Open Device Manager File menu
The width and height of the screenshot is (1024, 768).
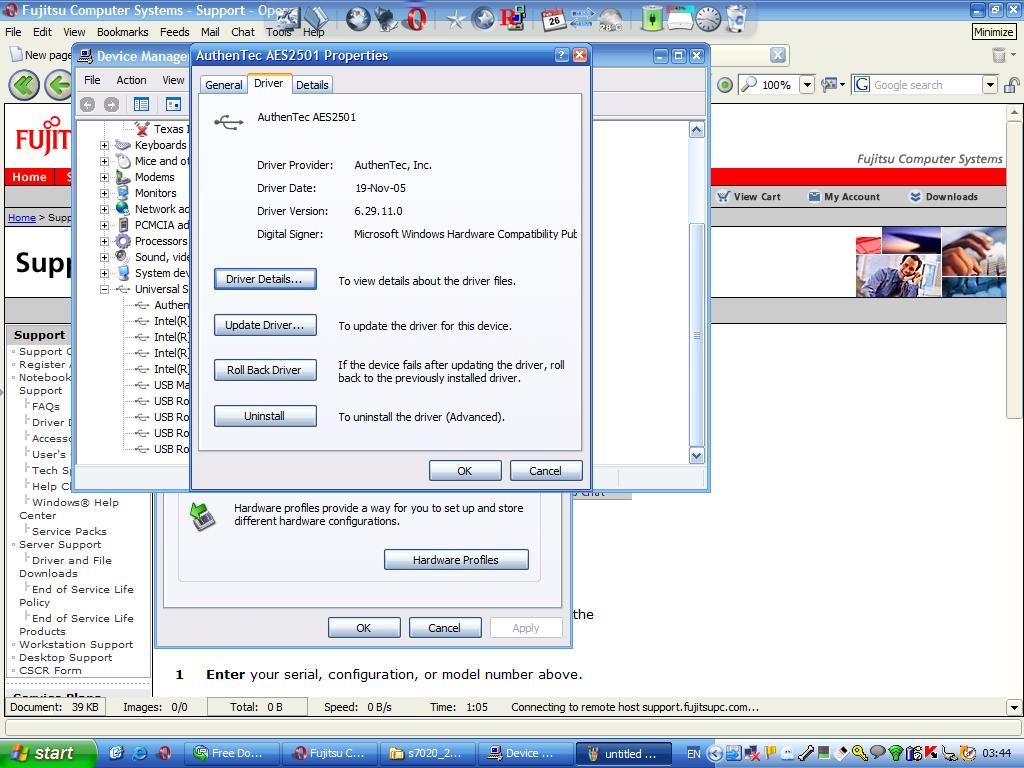(92, 80)
